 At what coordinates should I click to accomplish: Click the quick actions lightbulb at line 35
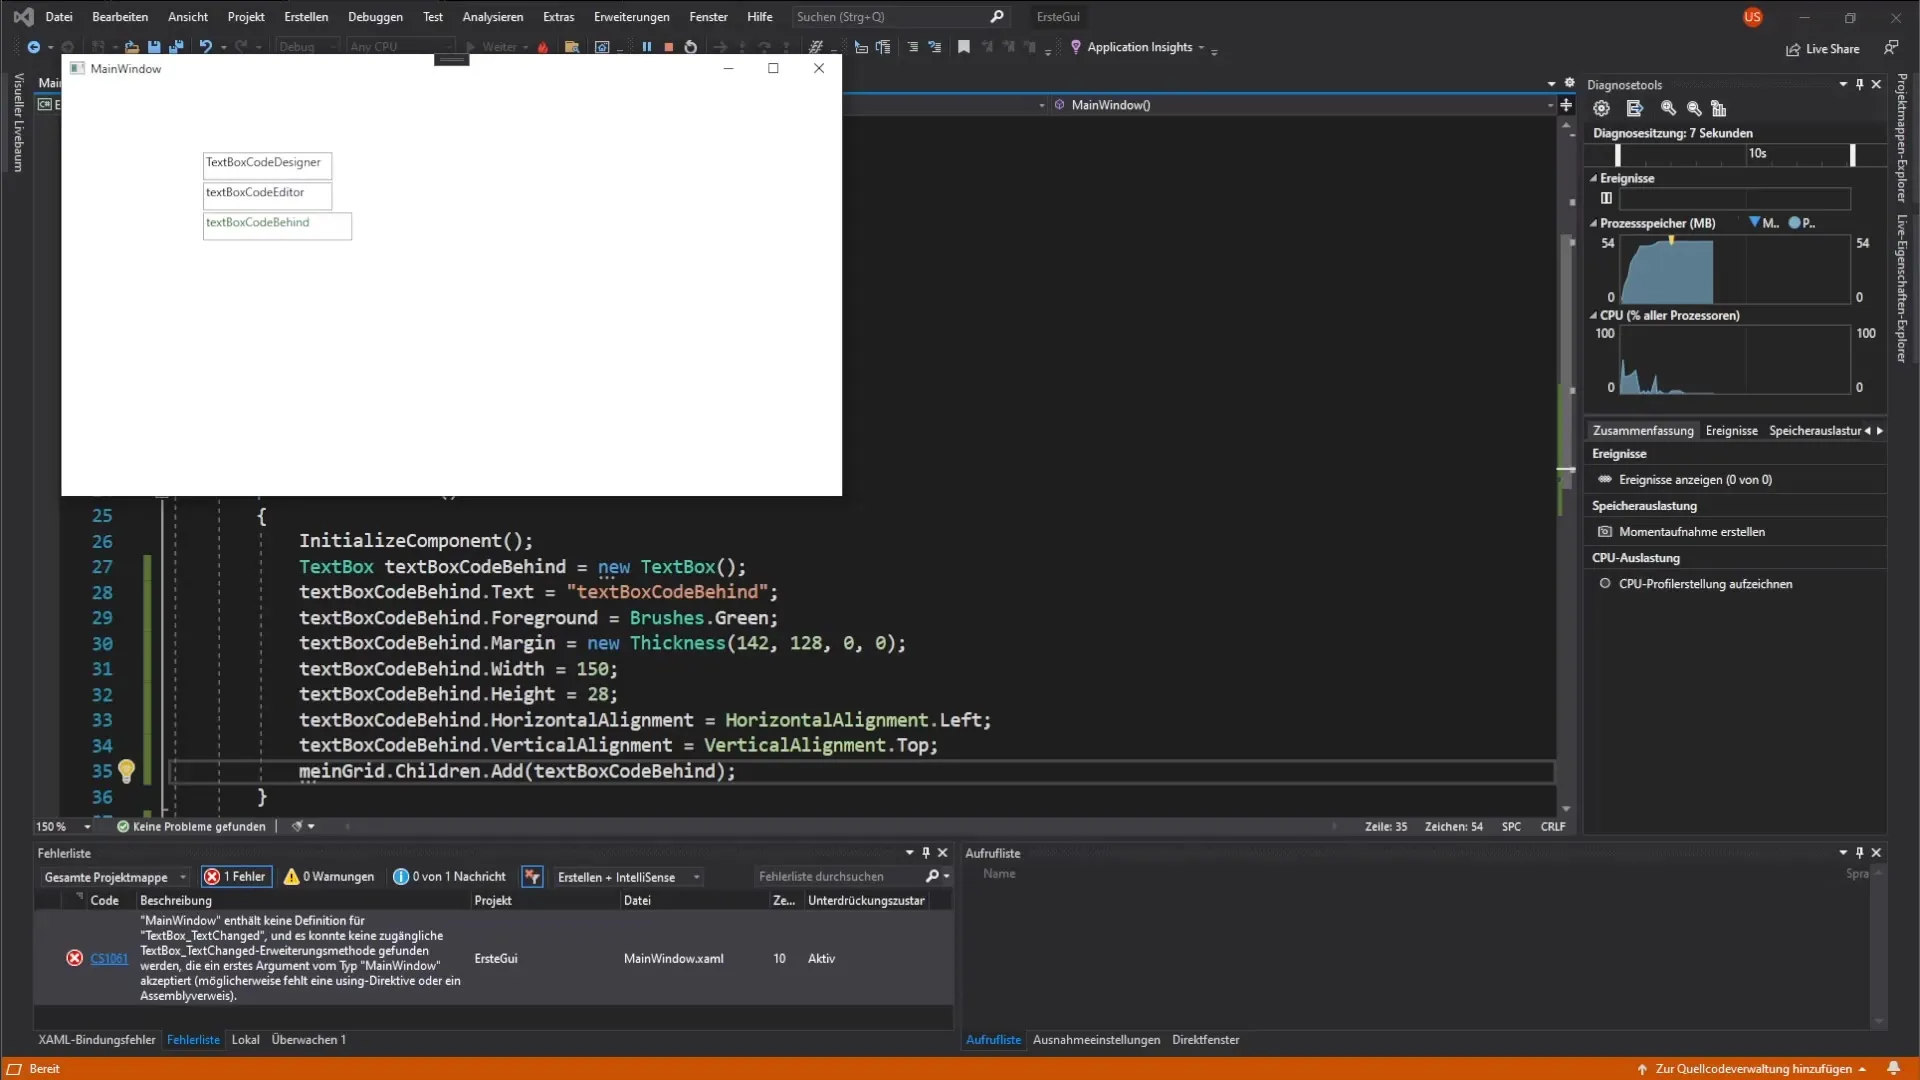(x=126, y=771)
